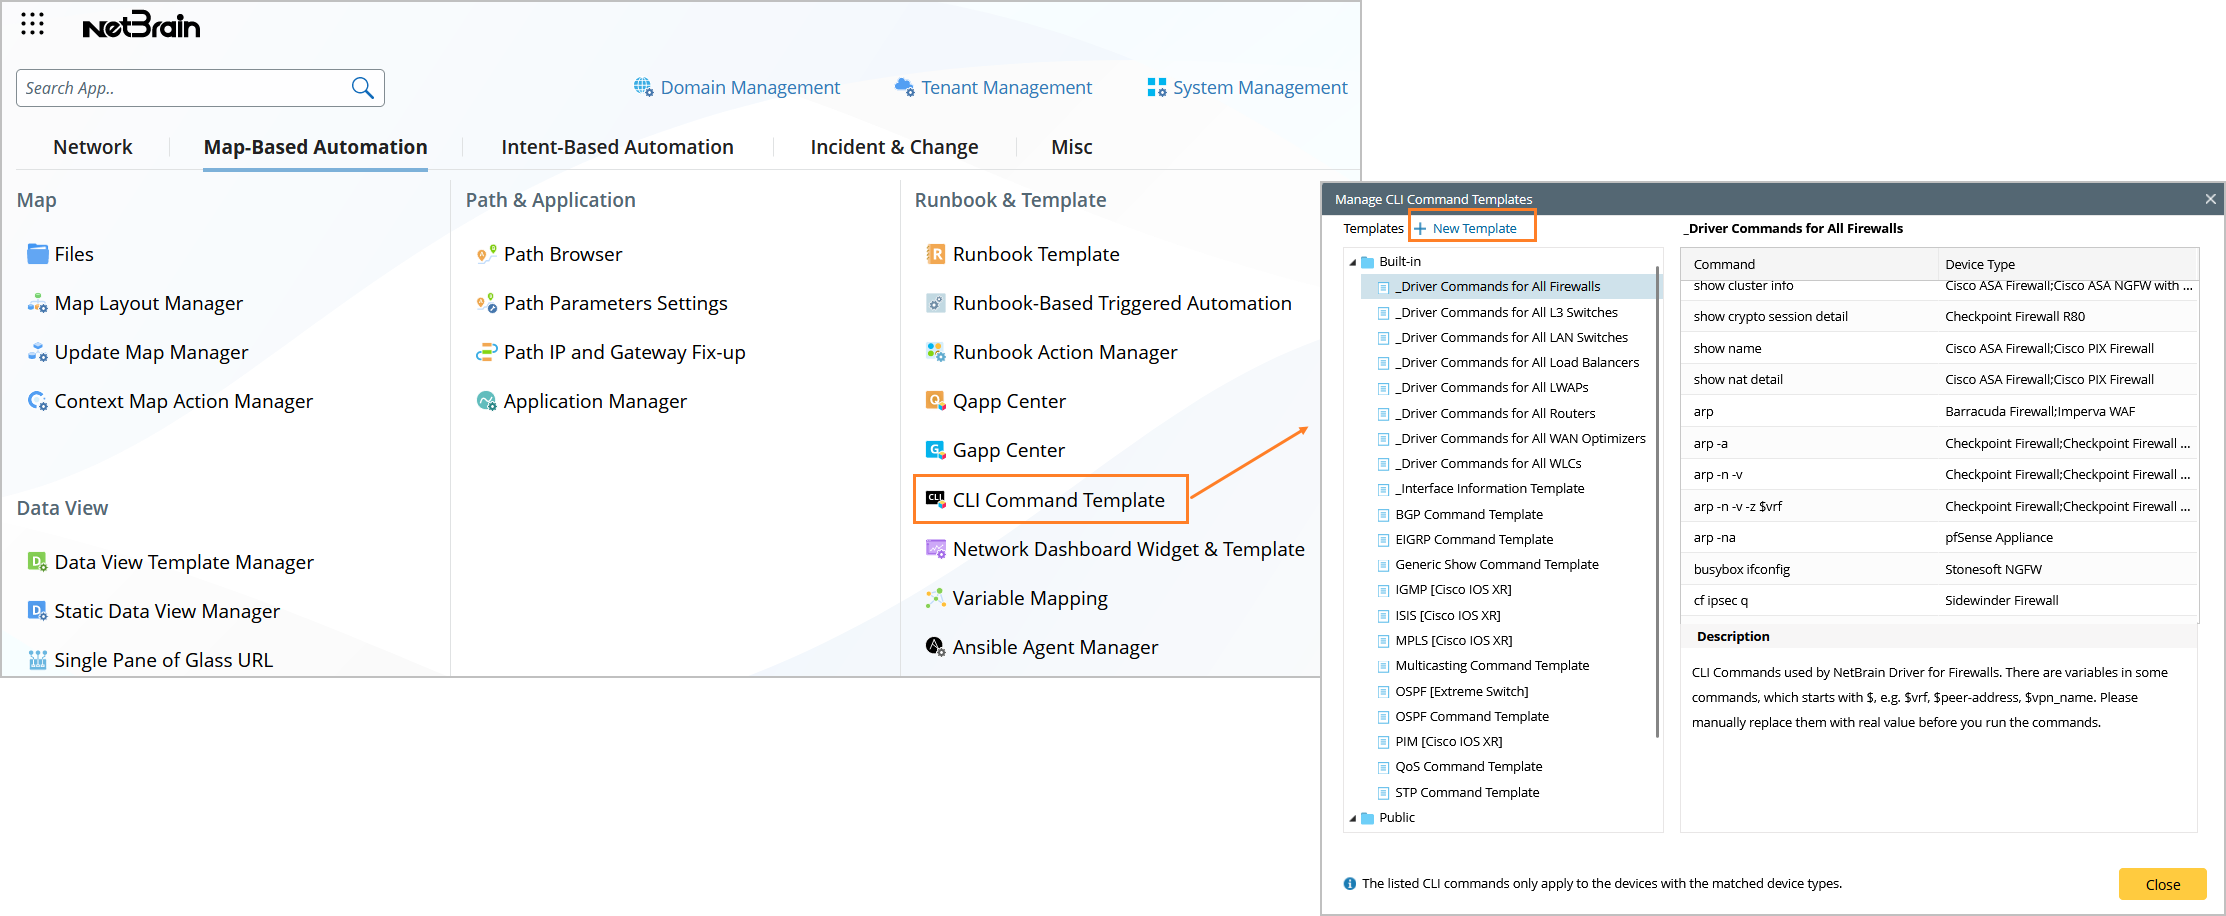
Task: Click the Ansible Agent Manager icon
Action: [935, 647]
